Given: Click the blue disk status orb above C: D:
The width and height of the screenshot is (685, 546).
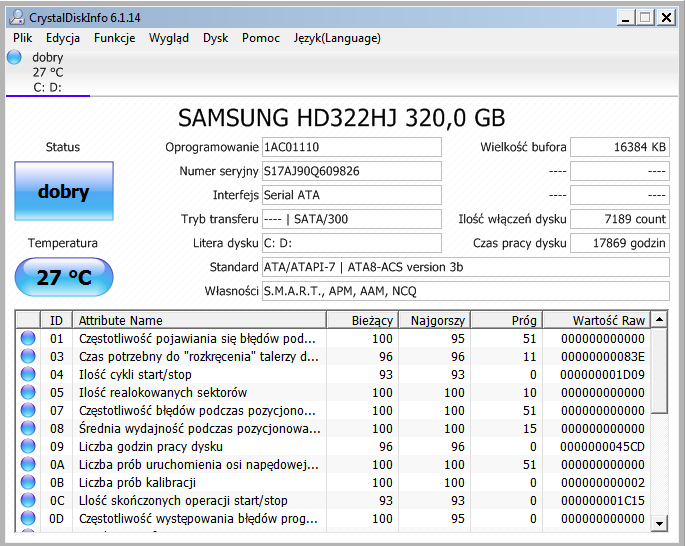Looking at the screenshot, I should pos(14,57).
